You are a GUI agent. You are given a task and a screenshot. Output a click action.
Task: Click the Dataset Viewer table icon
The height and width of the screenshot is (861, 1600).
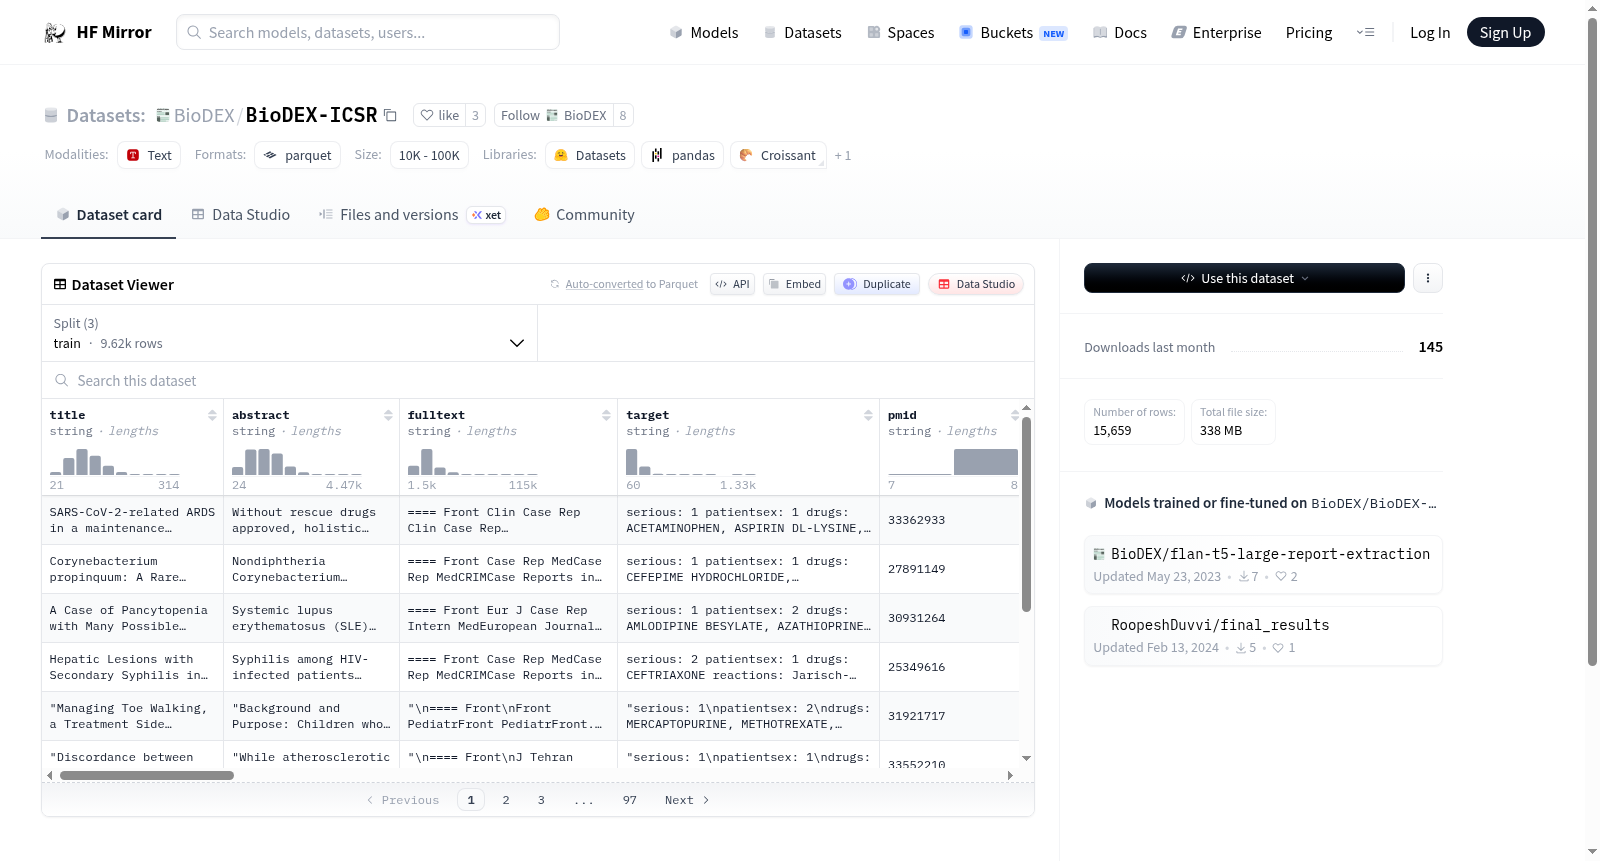(60, 285)
